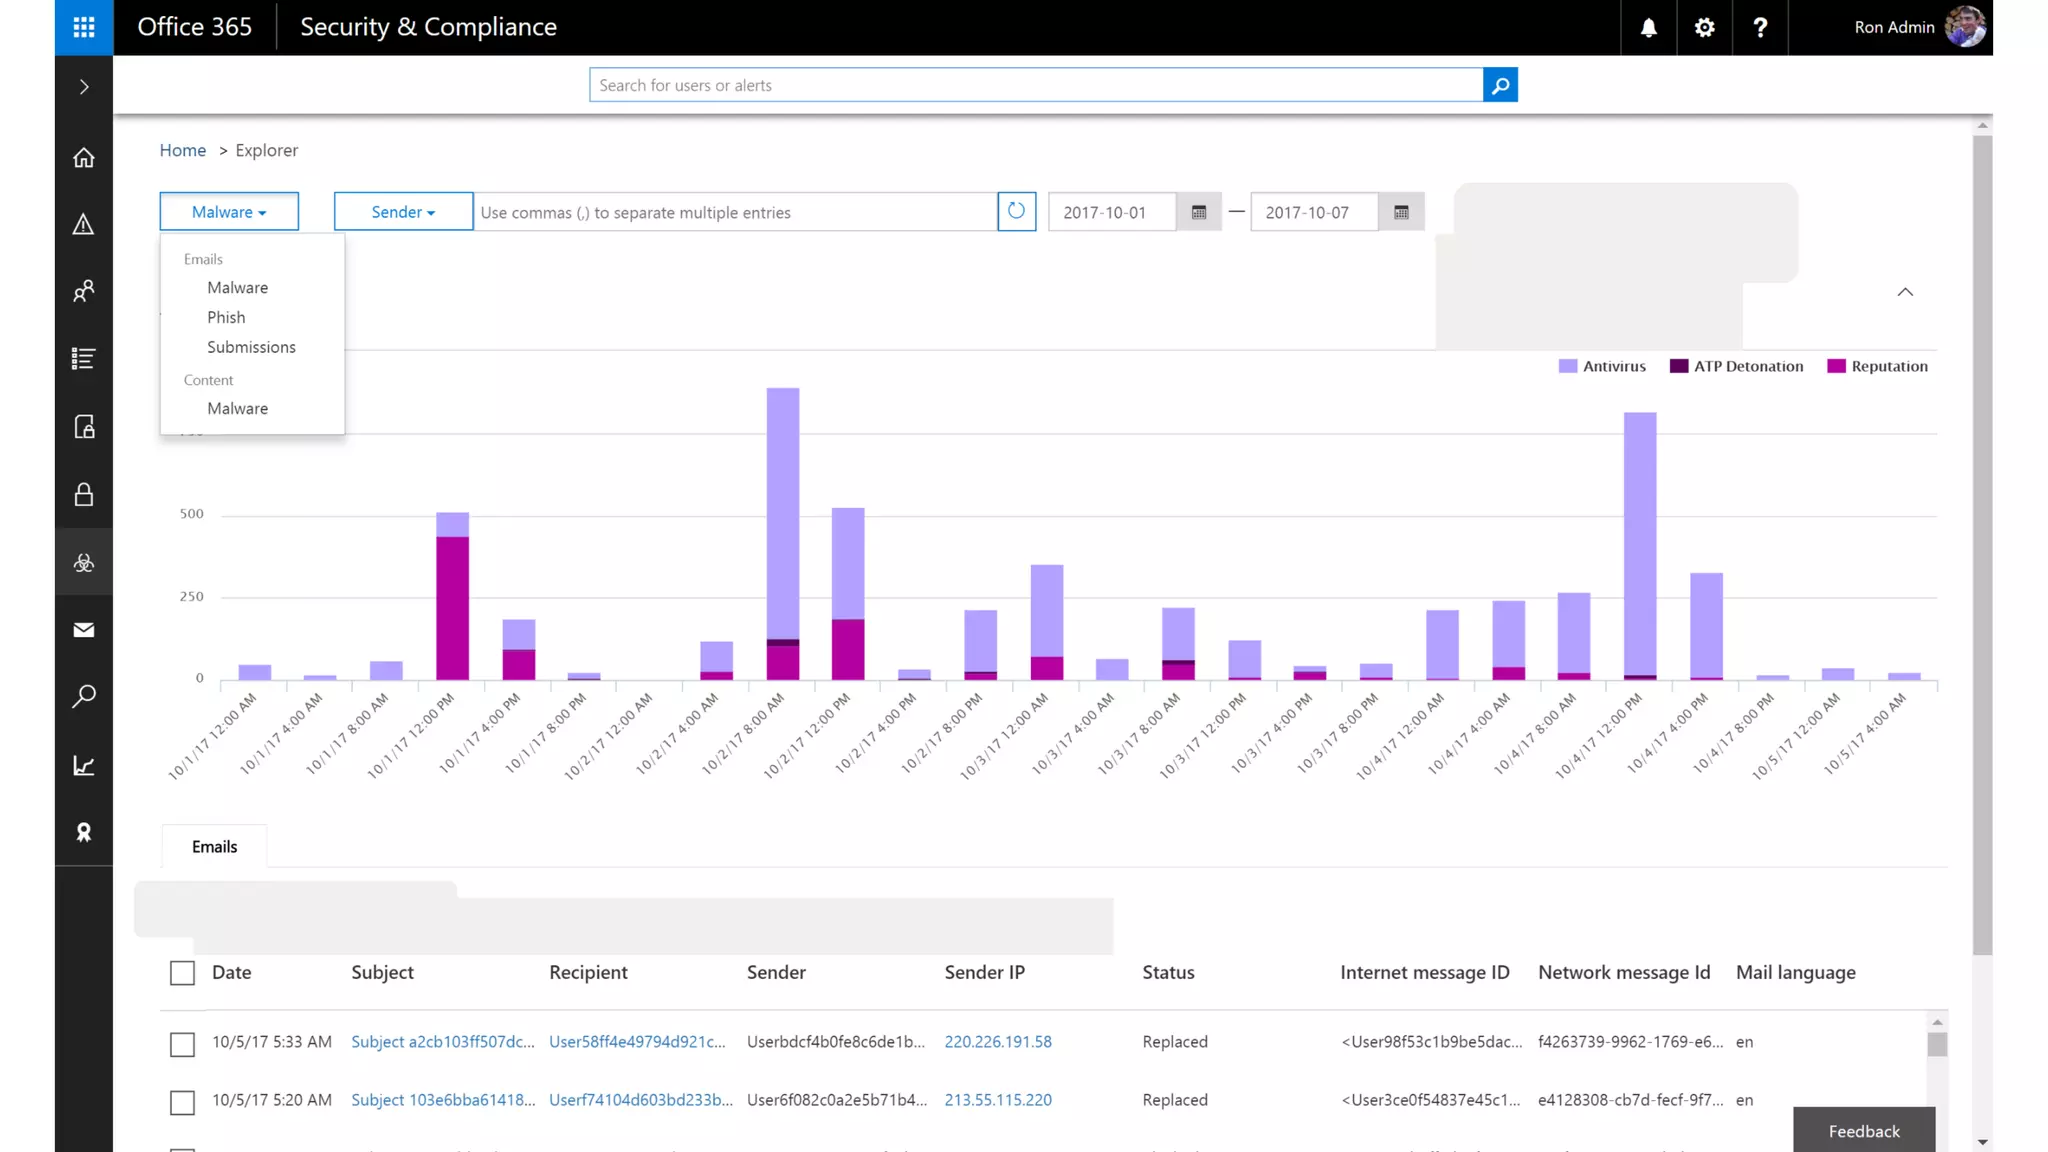Click the notifications bell icon

(x=1648, y=27)
